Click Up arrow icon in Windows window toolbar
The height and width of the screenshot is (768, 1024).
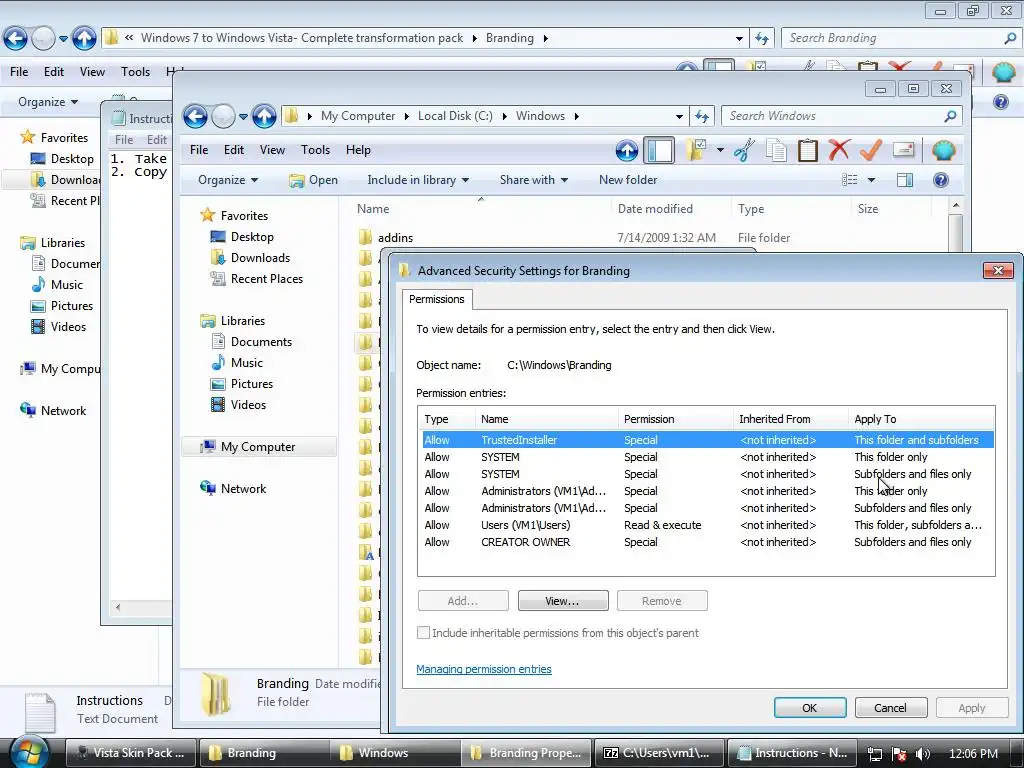(x=627, y=151)
